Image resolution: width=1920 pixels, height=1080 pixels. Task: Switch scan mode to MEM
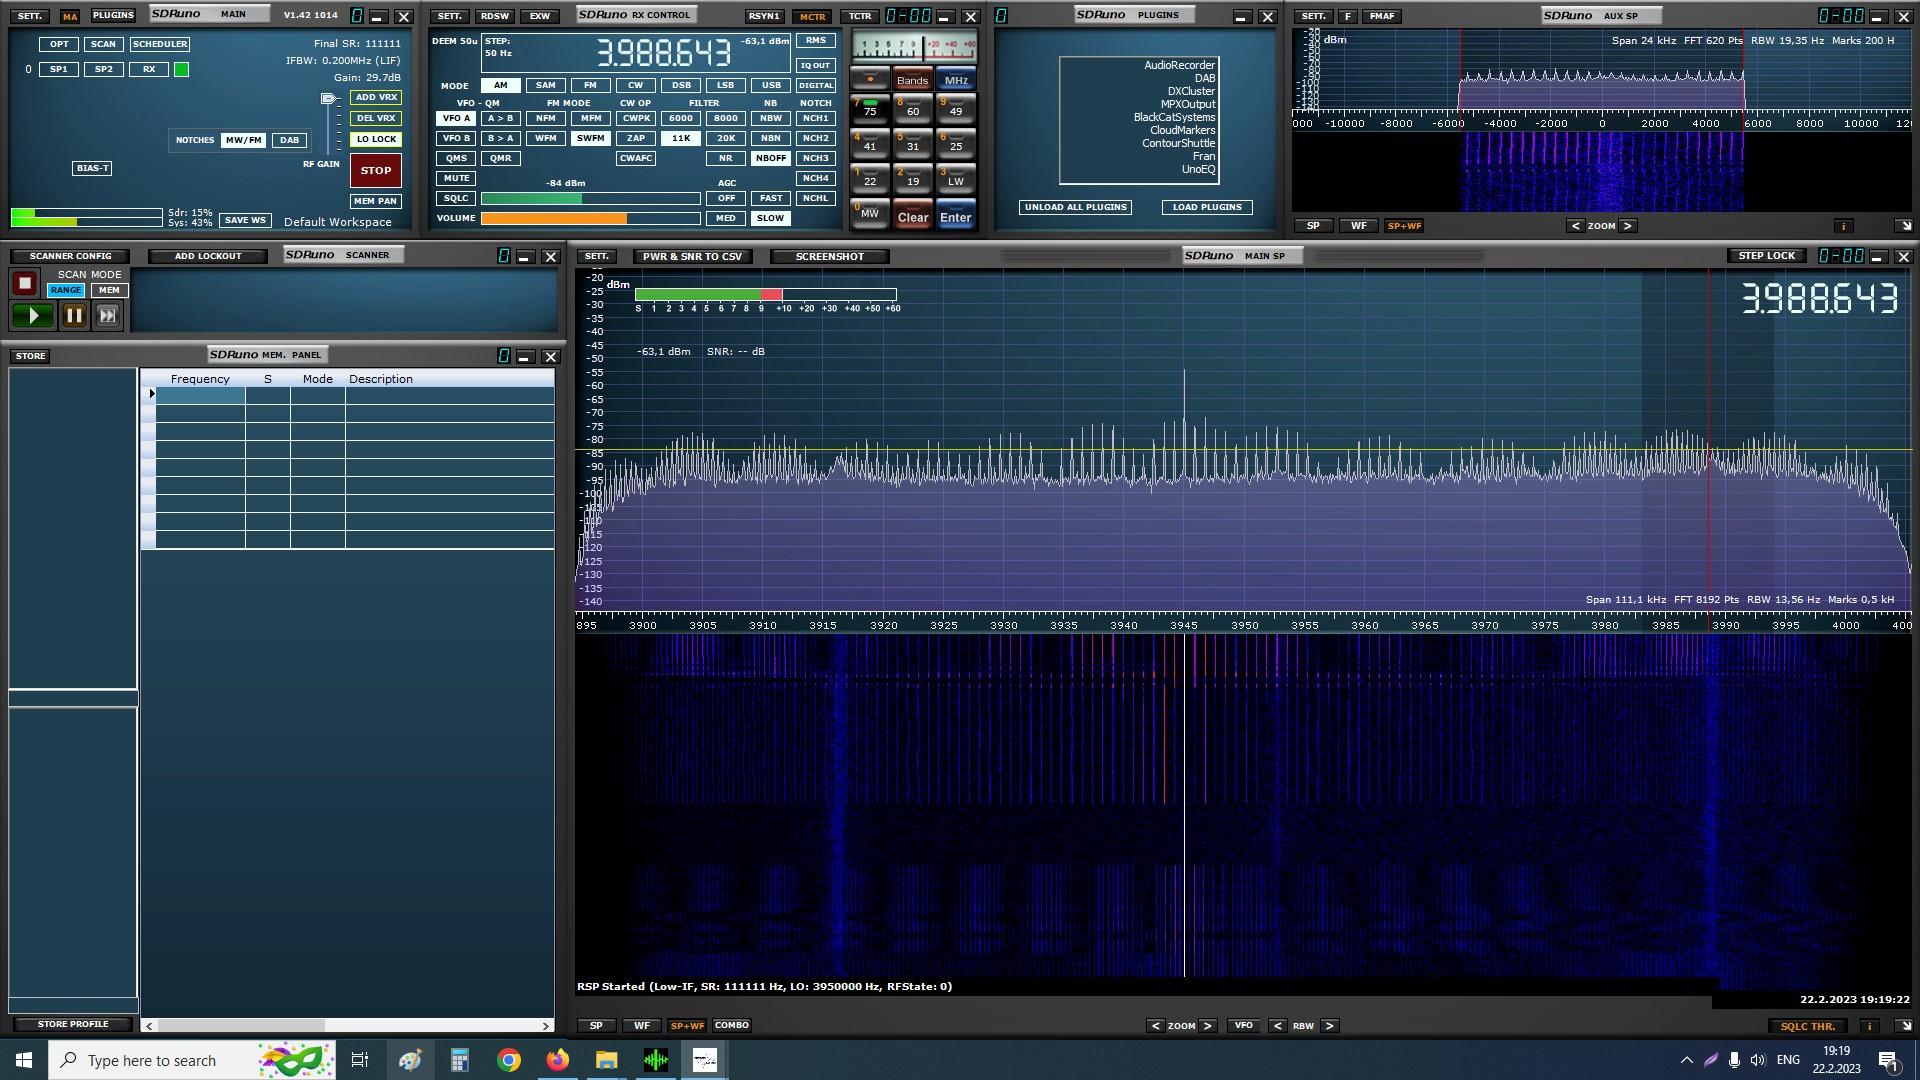(x=109, y=291)
